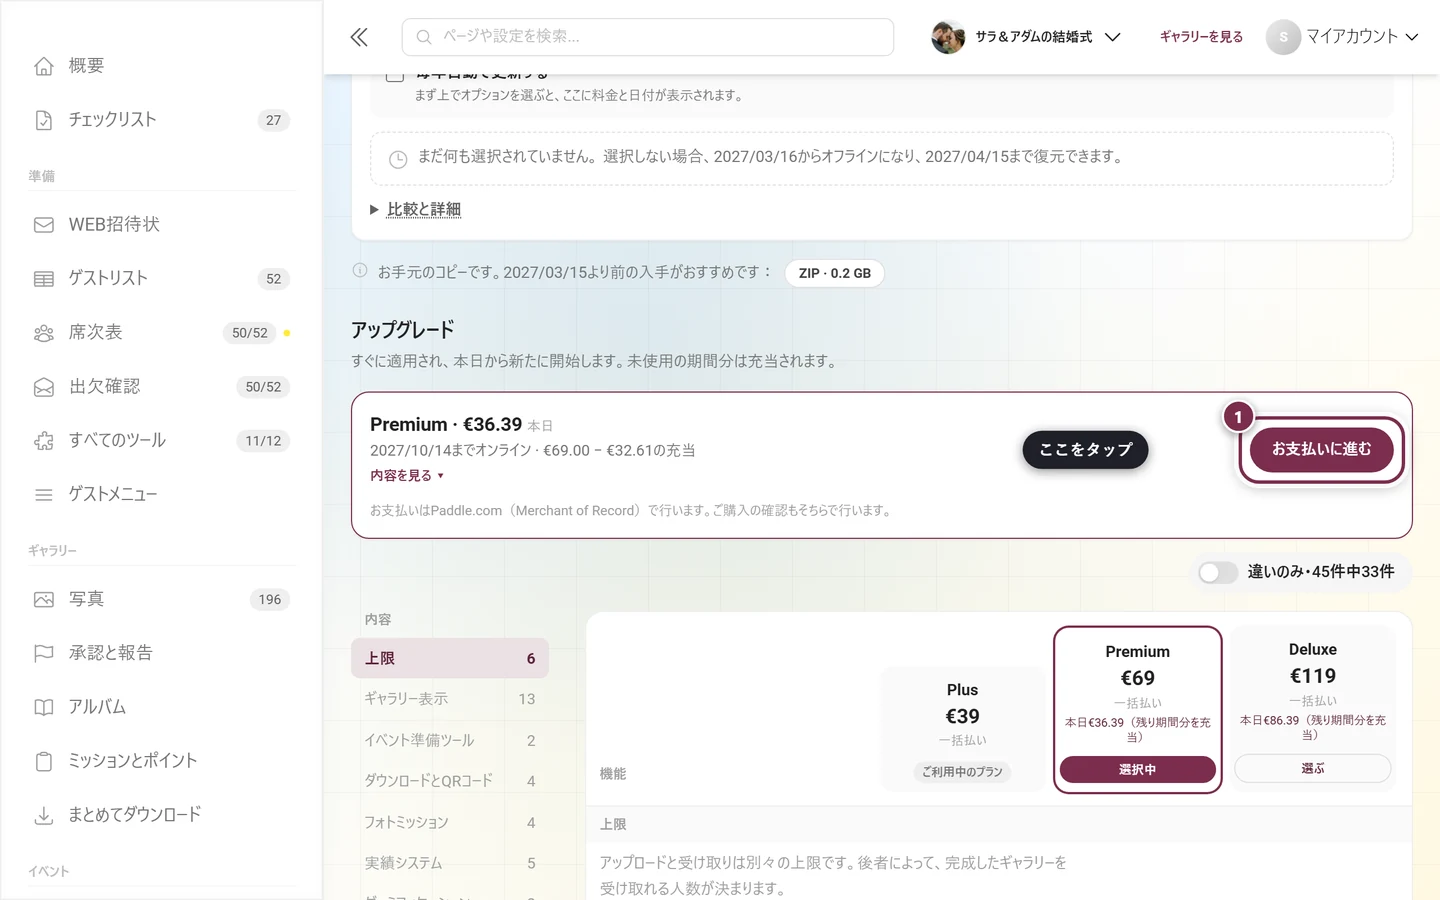
Task: Click the info icon beside お手元のコピー text
Action: 360,271
